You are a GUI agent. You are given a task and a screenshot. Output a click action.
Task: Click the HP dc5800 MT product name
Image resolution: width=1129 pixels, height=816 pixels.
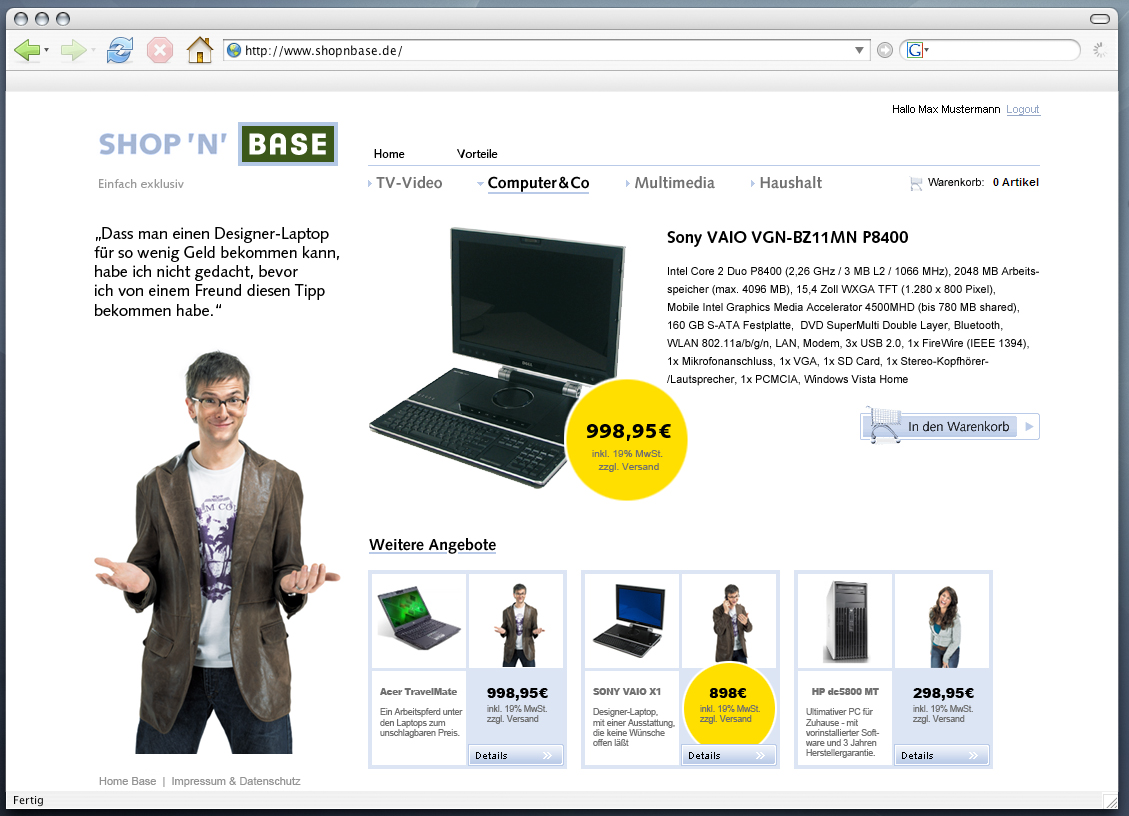[x=845, y=691]
